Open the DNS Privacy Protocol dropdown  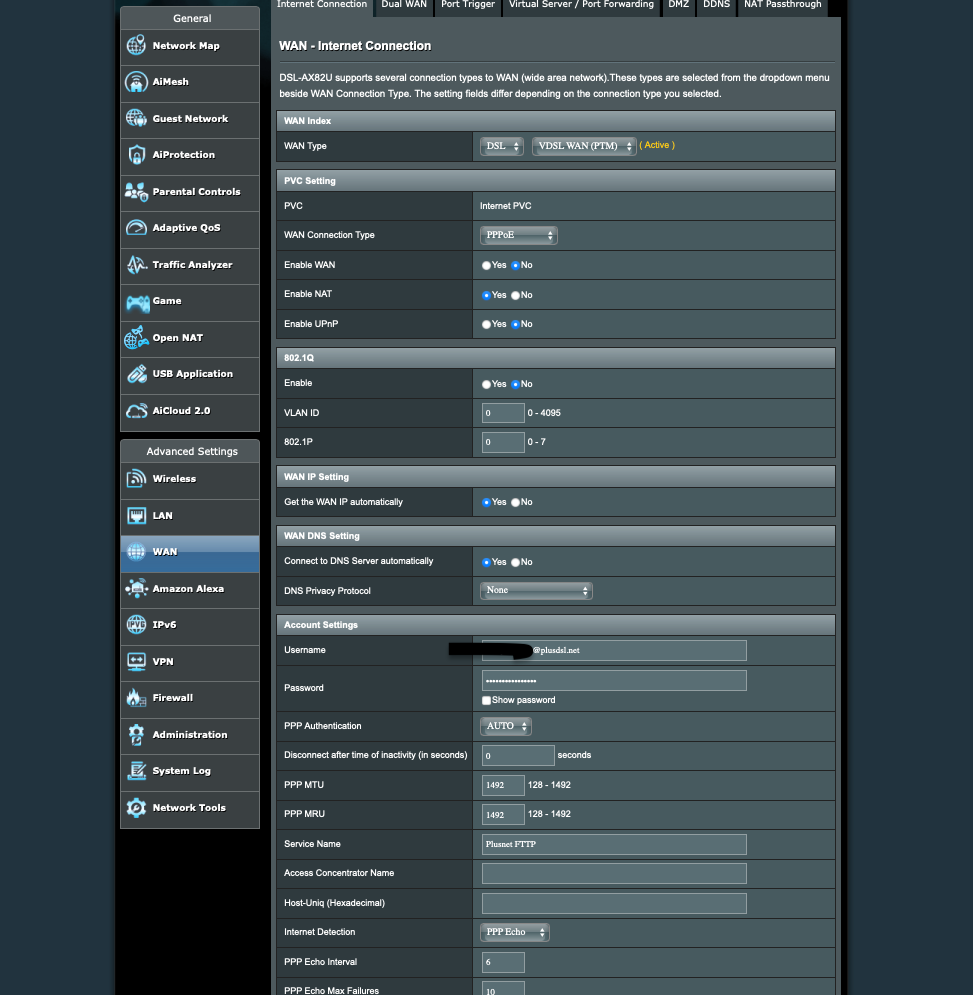point(536,590)
